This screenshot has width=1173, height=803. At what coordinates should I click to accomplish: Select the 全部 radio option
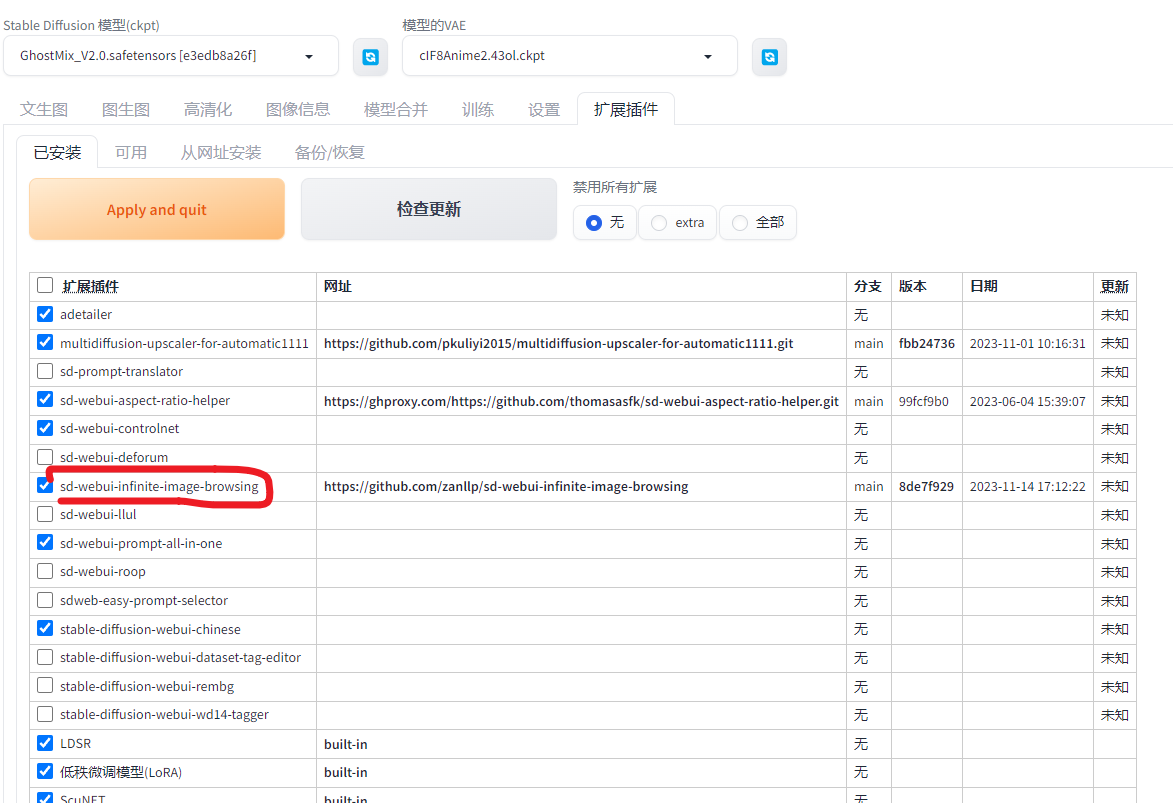pos(758,223)
